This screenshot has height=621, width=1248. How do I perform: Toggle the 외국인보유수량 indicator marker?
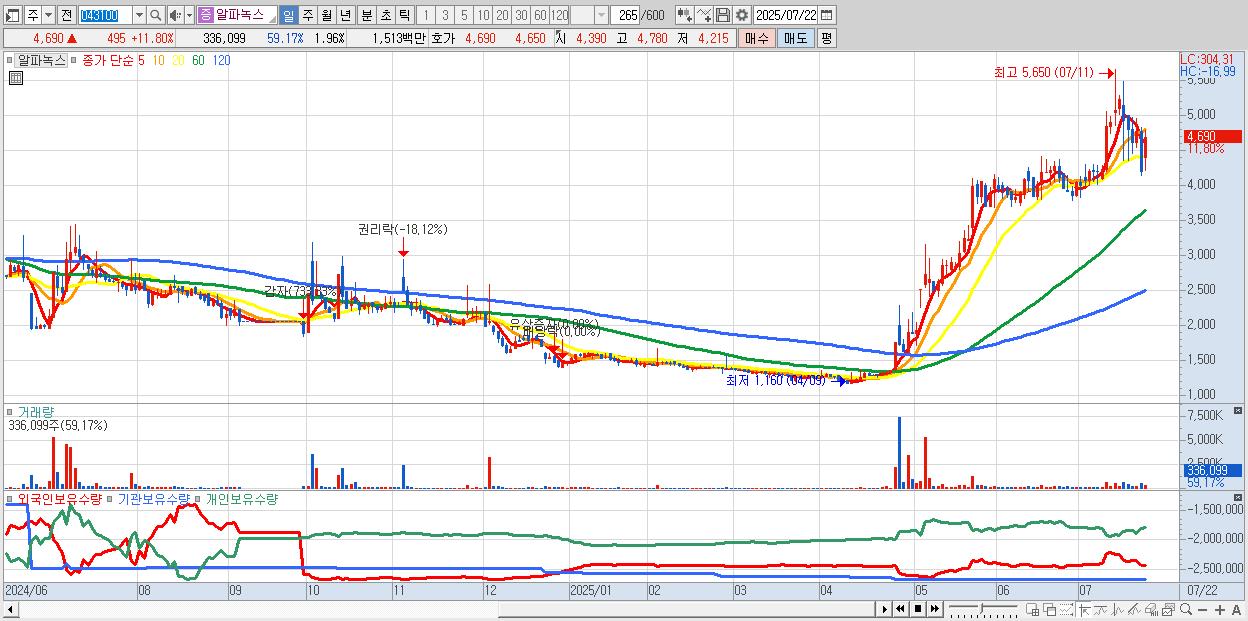pyautogui.click(x=10, y=498)
